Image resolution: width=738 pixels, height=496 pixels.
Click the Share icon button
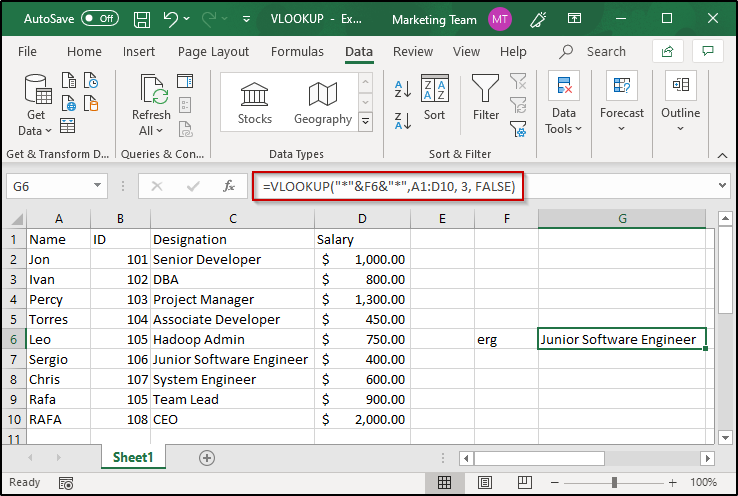(667, 51)
